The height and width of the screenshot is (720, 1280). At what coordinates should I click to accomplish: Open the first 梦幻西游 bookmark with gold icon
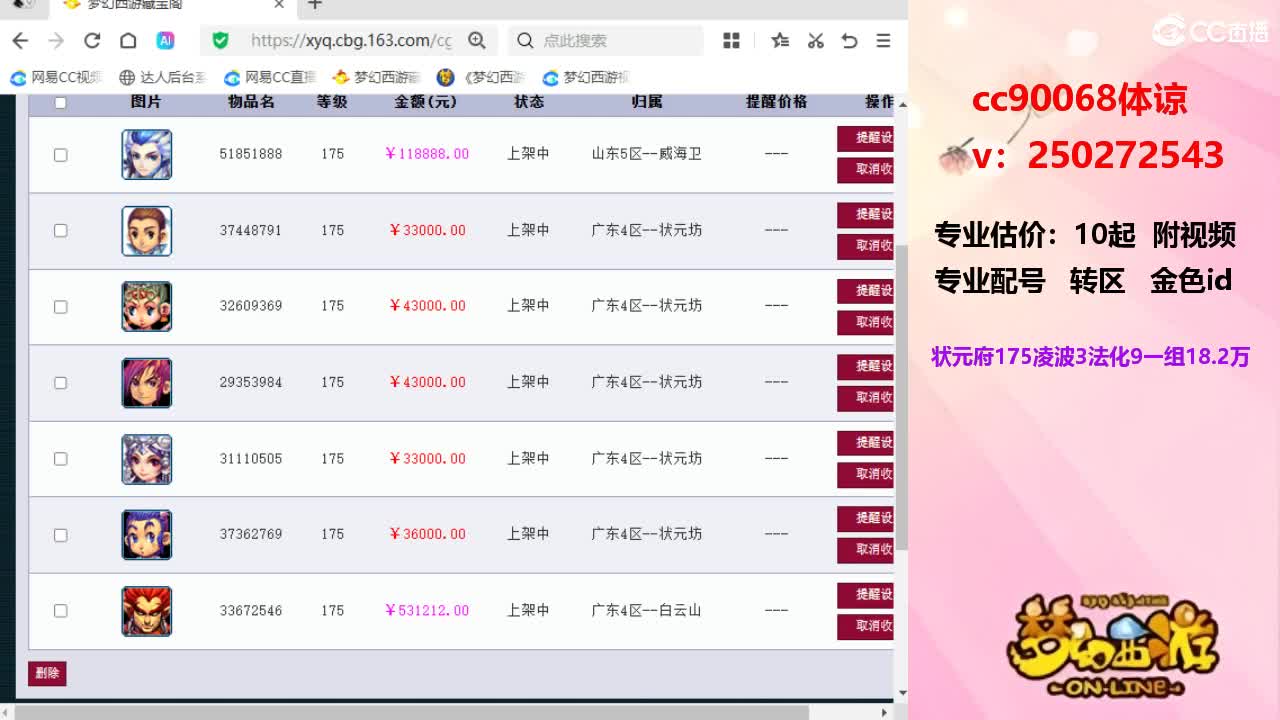[x=377, y=77]
